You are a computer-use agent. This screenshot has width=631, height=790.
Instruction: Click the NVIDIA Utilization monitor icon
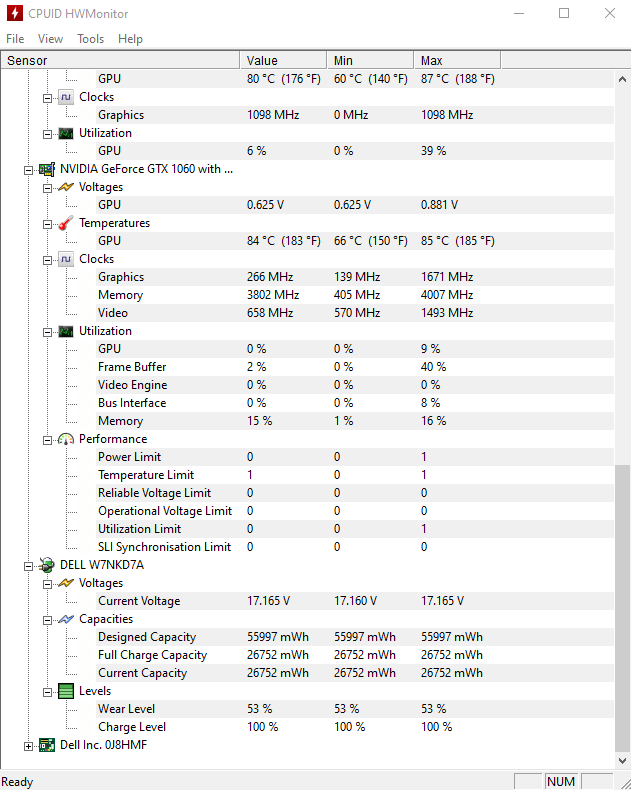(66, 332)
